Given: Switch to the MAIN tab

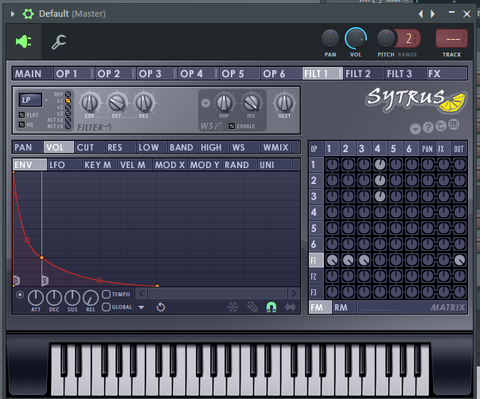Looking at the screenshot, I should click(x=33, y=73).
